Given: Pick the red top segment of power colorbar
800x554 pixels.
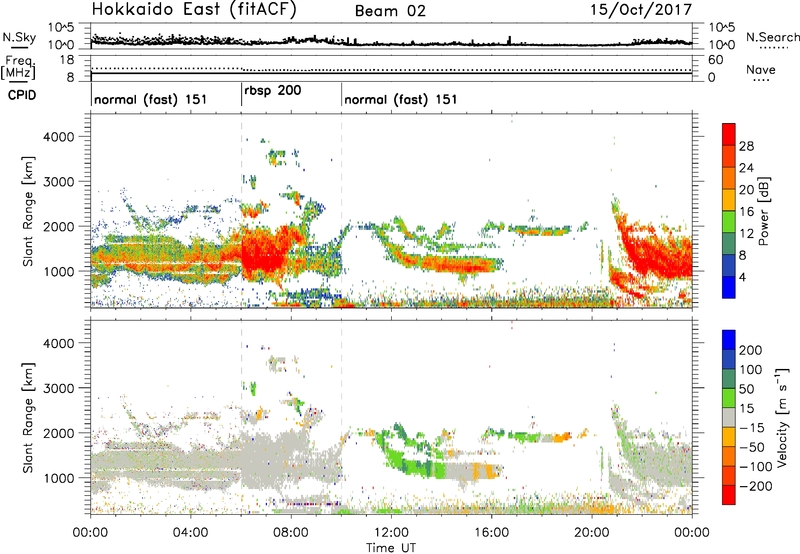Looking at the screenshot, I should [x=729, y=134].
